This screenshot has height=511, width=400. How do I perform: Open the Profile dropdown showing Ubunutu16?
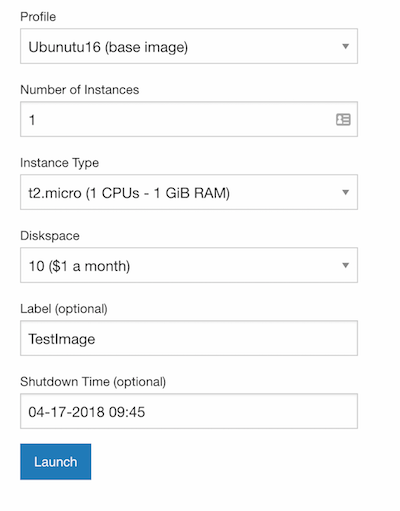[x=189, y=46]
